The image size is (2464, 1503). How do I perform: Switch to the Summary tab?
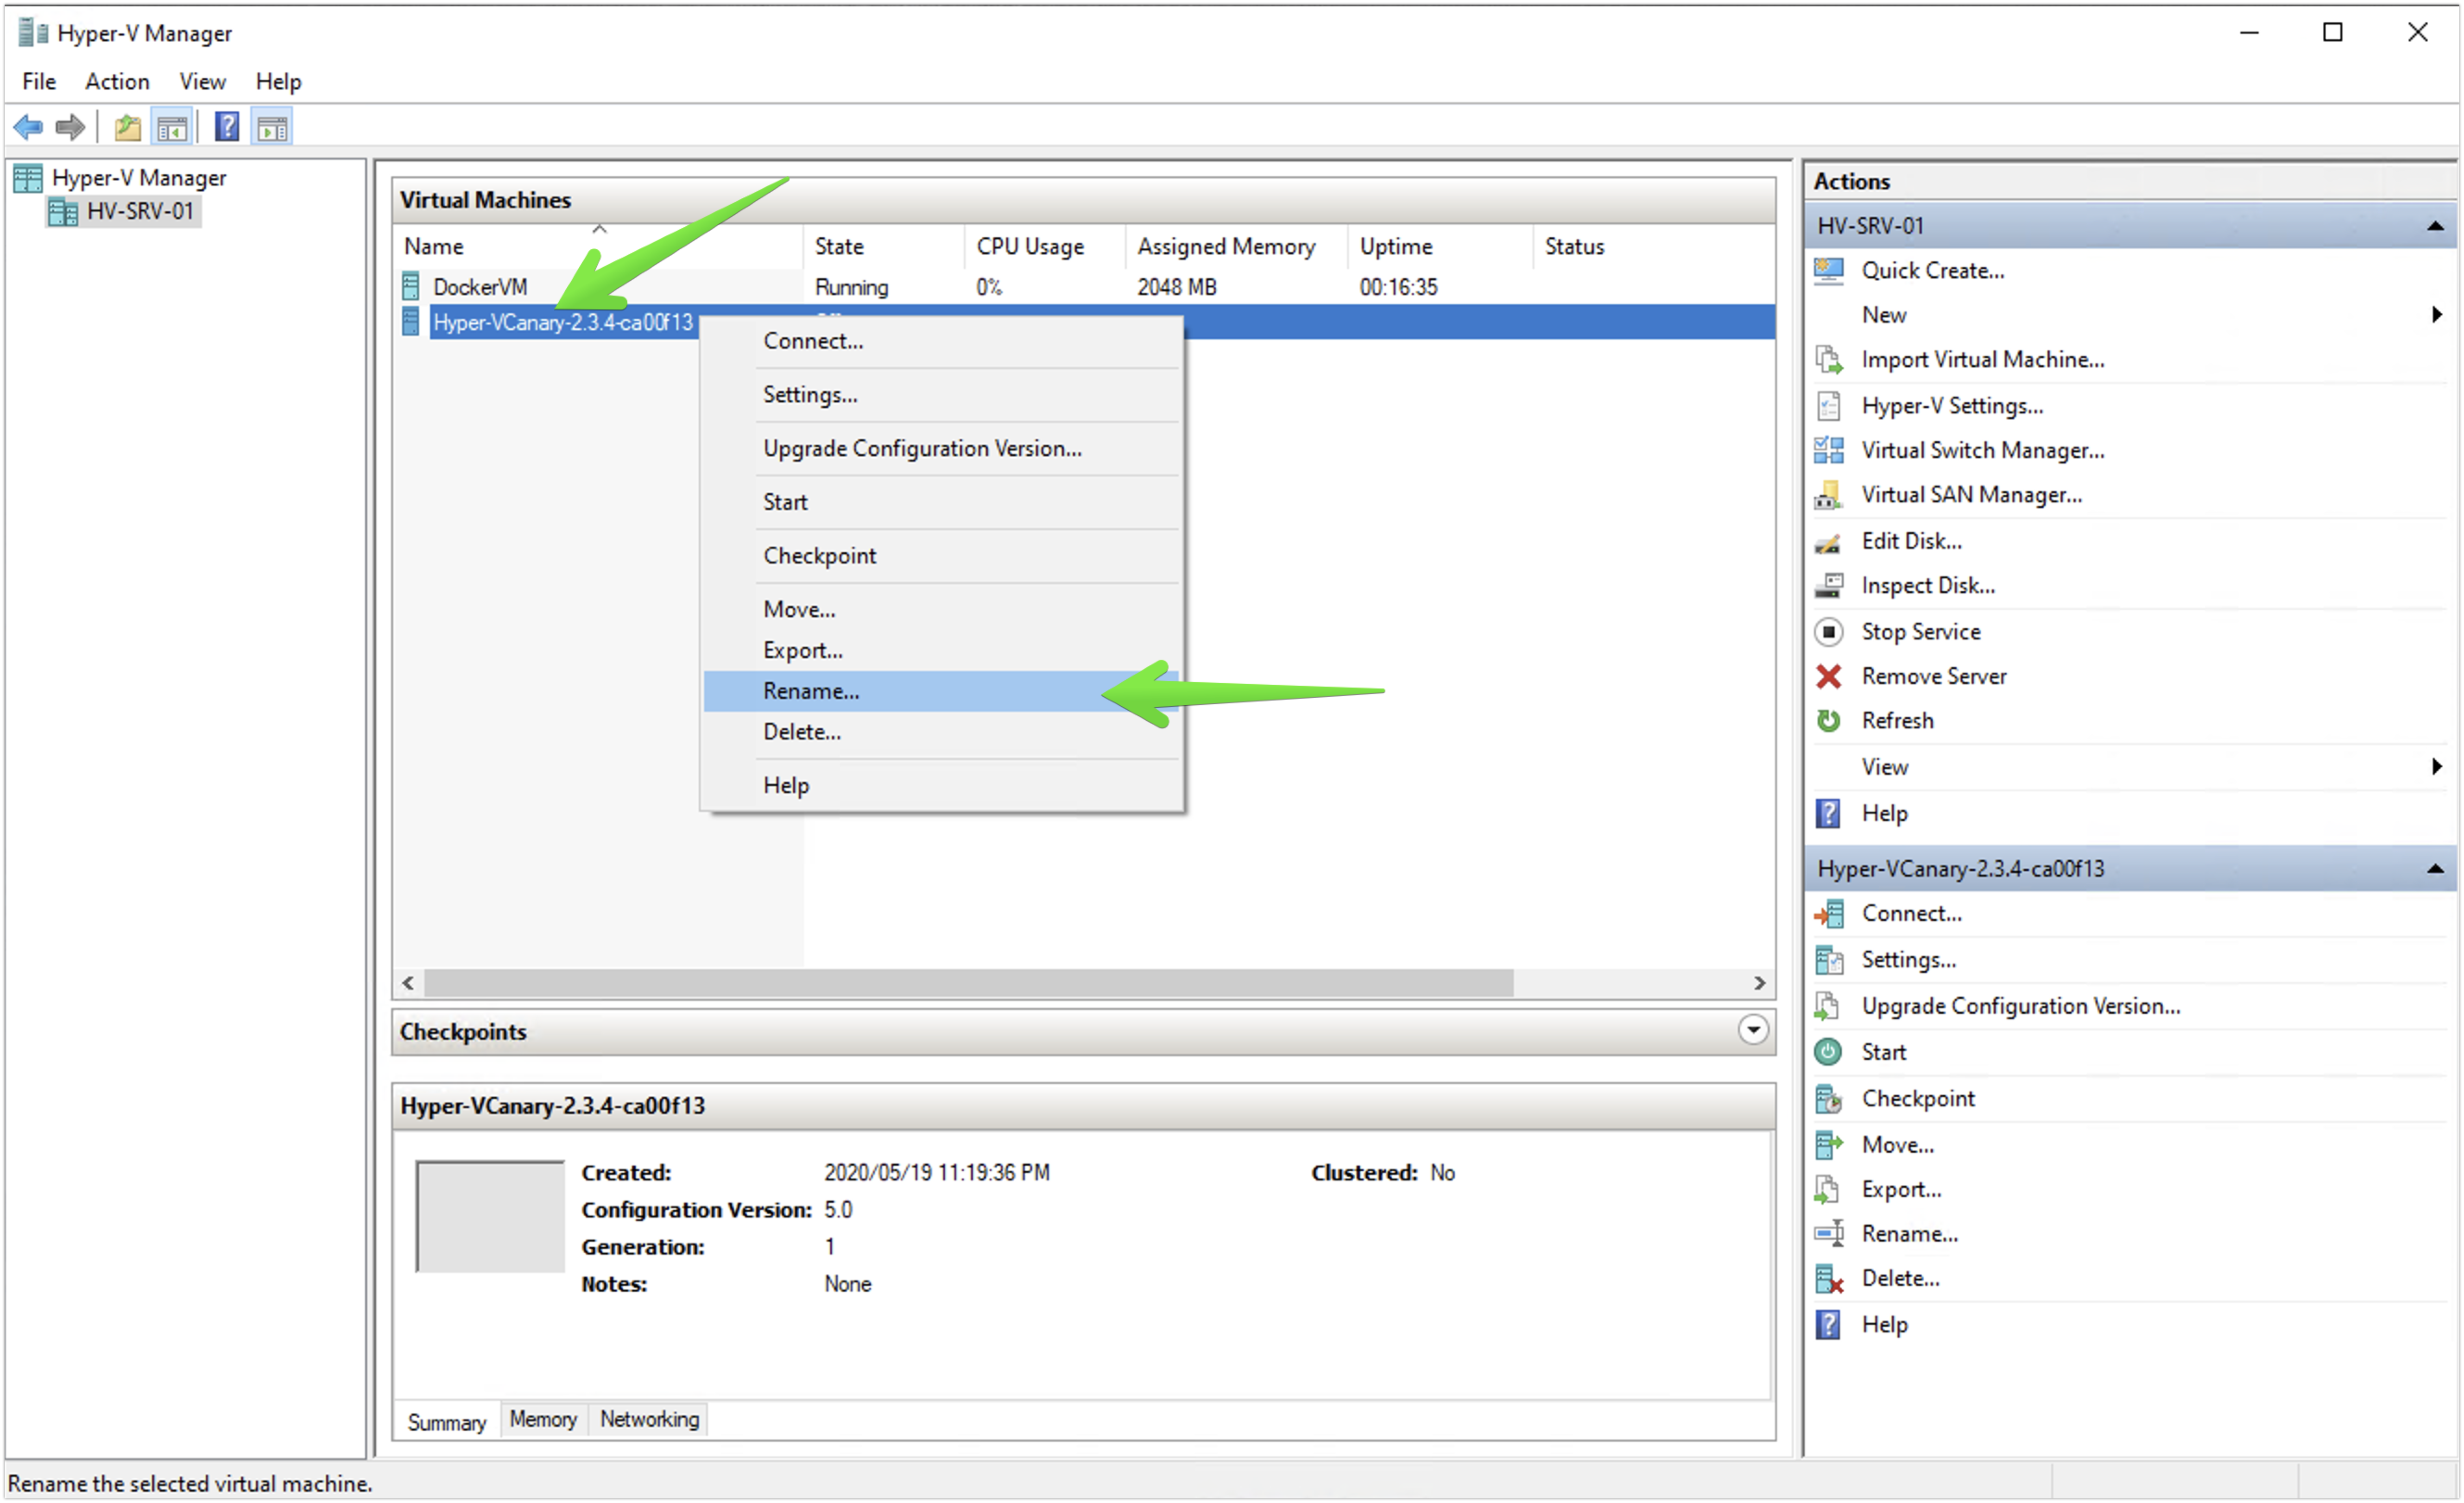pos(447,1422)
